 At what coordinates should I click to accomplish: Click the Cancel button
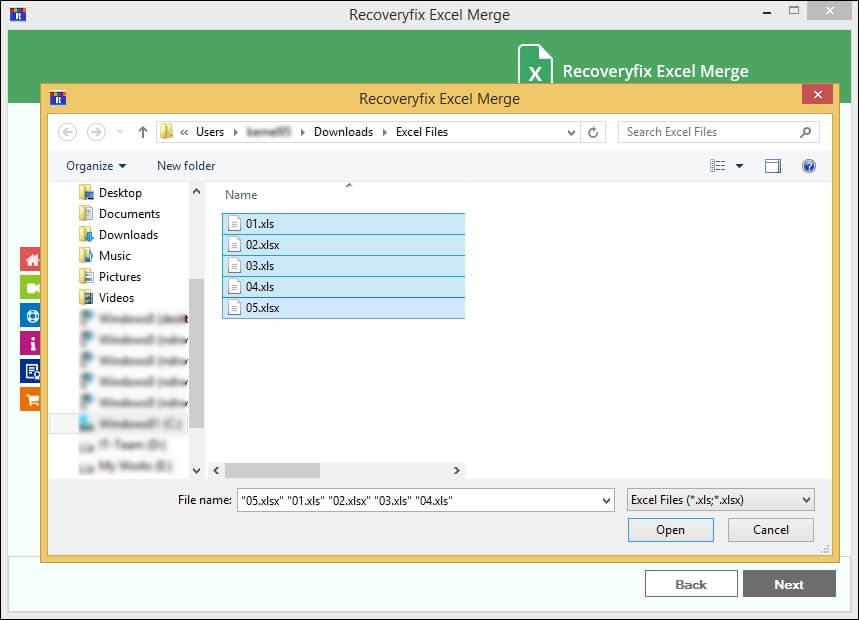tap(771, 530)
